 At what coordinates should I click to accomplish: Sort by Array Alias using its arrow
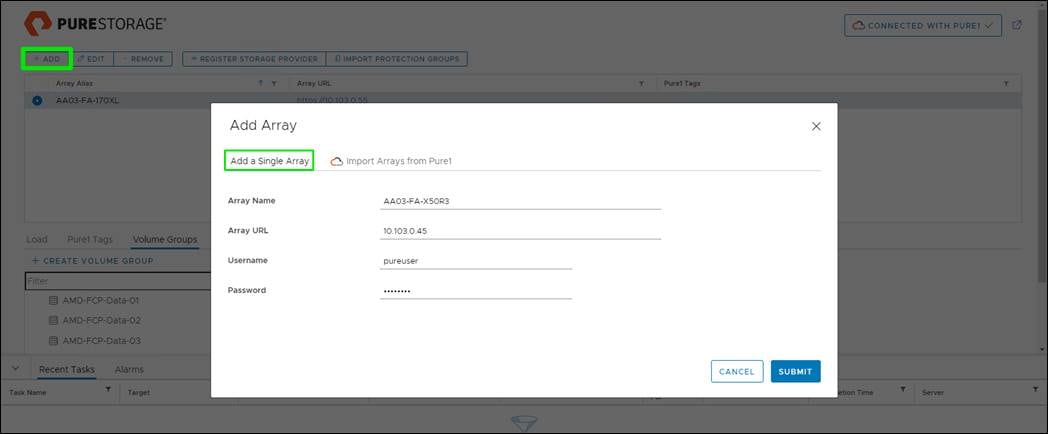(261, 84)
